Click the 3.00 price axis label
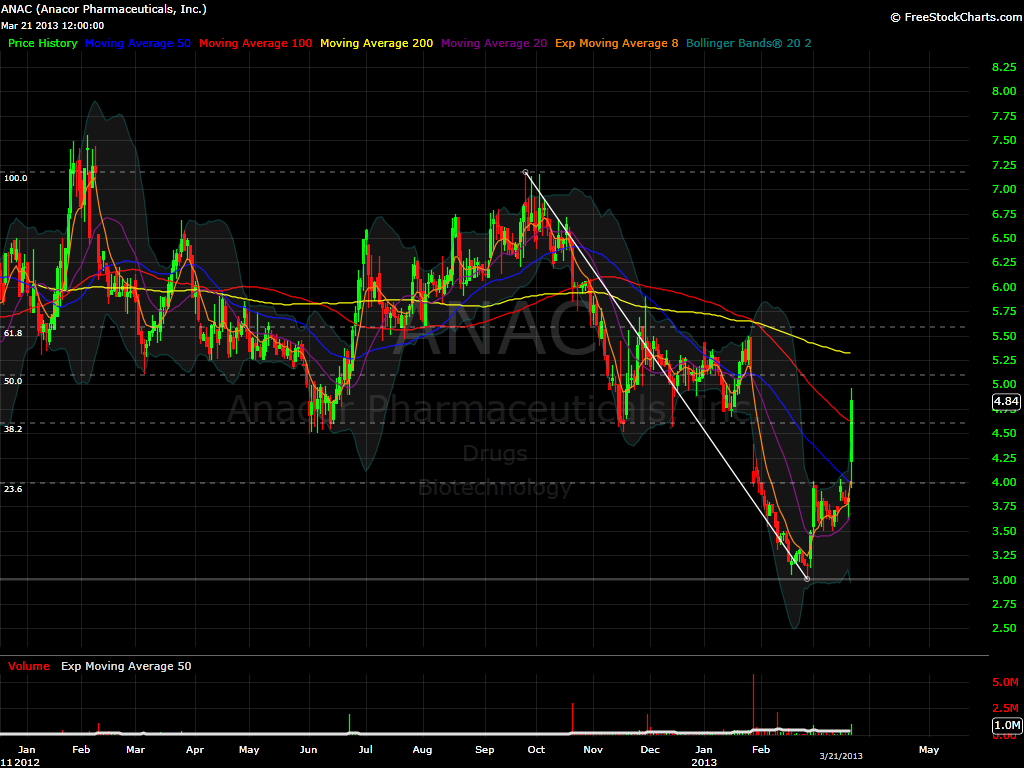1024x768 pixels. pyautogui.click(x=1004, y=581)
